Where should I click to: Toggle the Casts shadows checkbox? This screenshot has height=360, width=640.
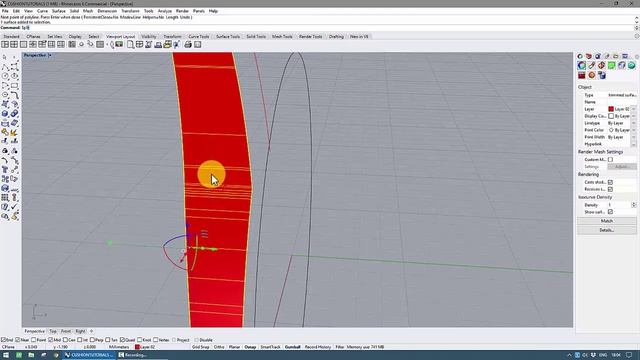click(x=610, y=182)
